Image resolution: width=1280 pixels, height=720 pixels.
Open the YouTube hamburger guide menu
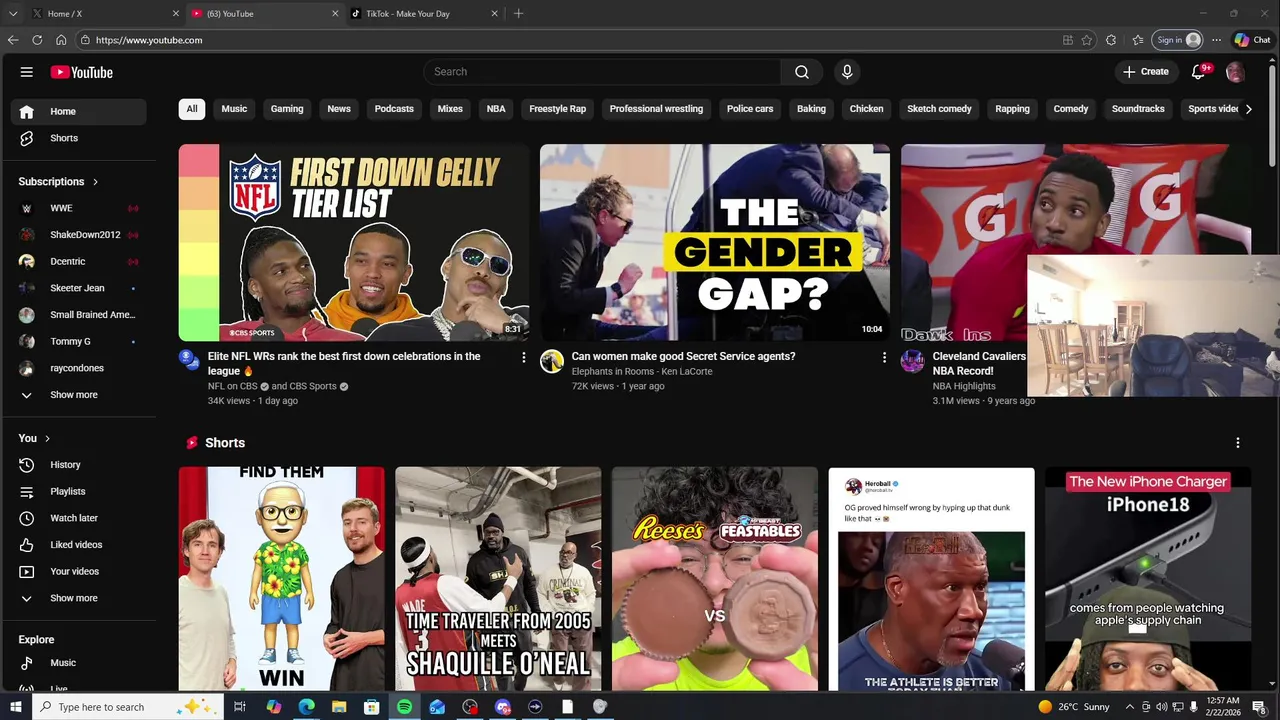(x=27, y=72)
